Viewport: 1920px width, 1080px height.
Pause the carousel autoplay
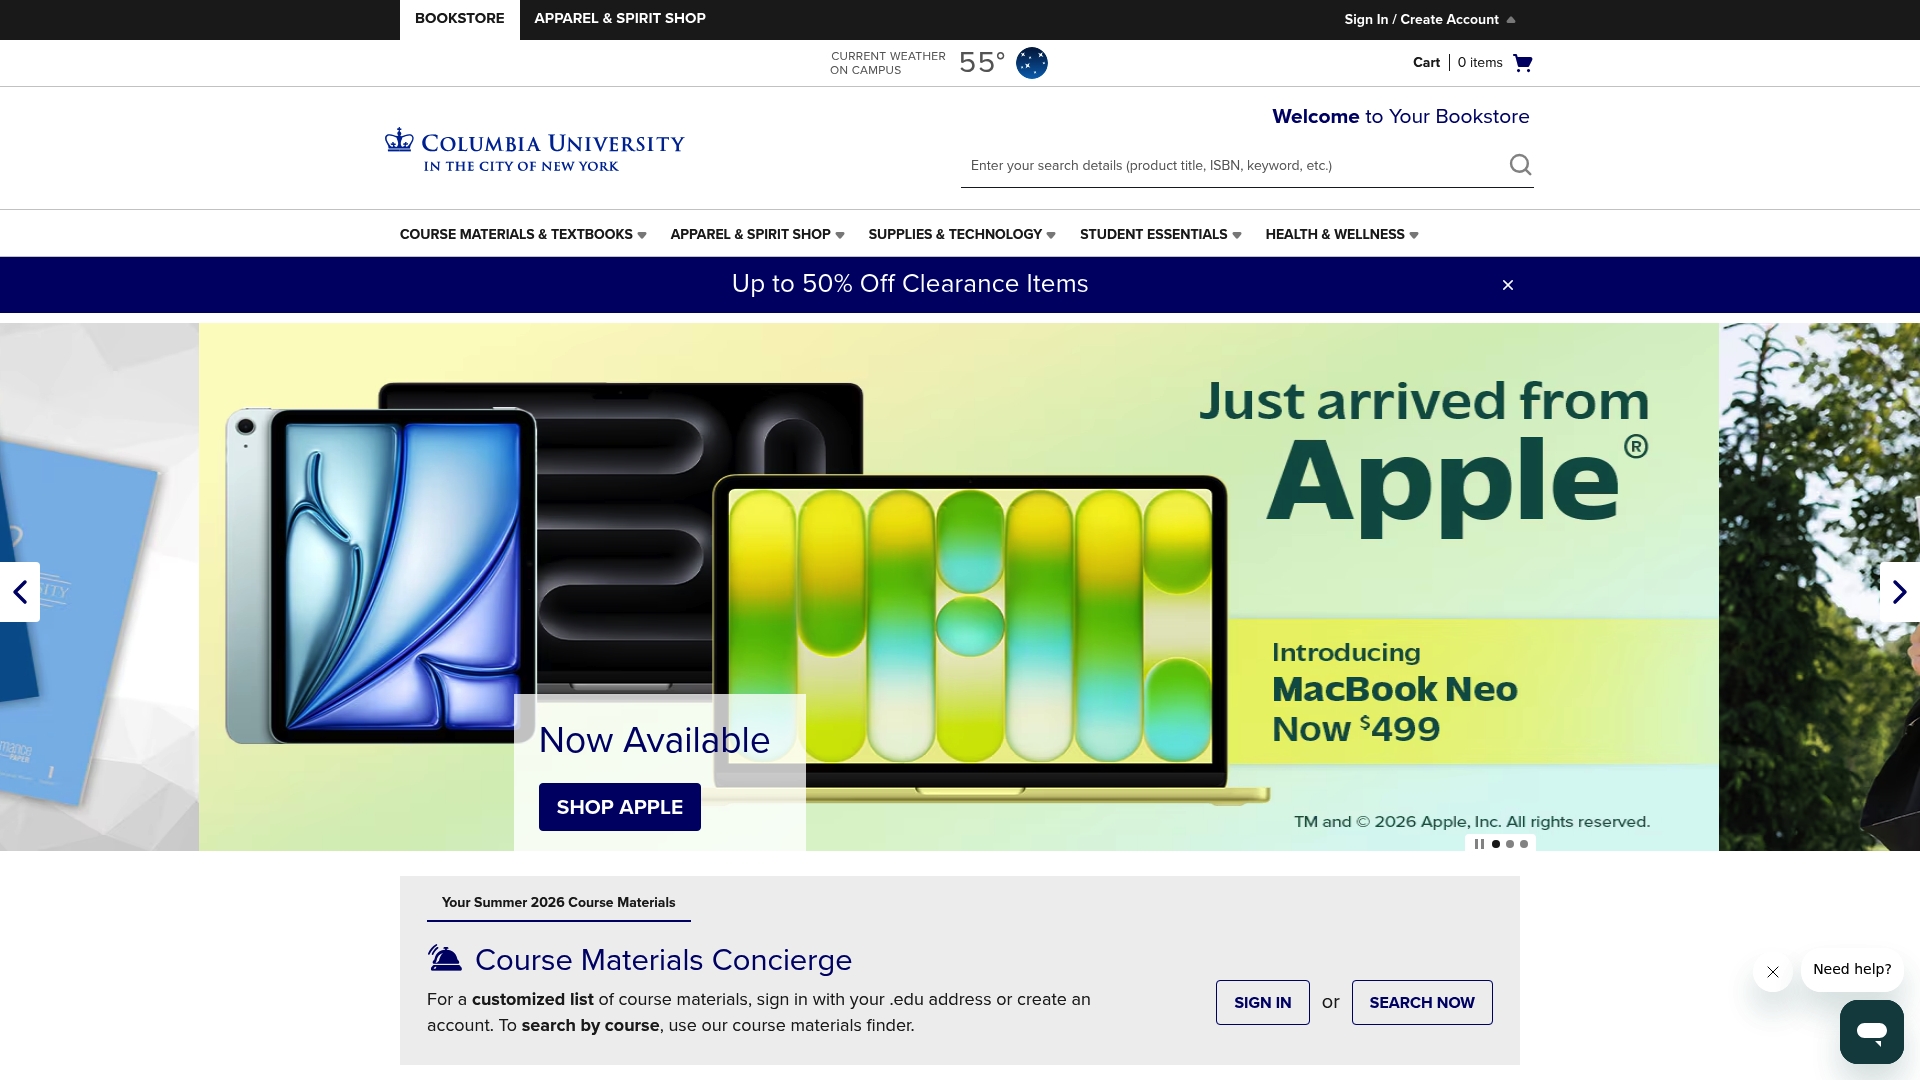click(x=1479, y=844)
